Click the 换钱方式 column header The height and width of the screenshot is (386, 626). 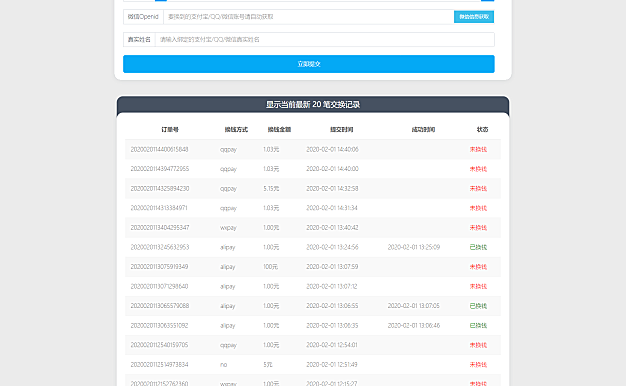tap(236, 129)
